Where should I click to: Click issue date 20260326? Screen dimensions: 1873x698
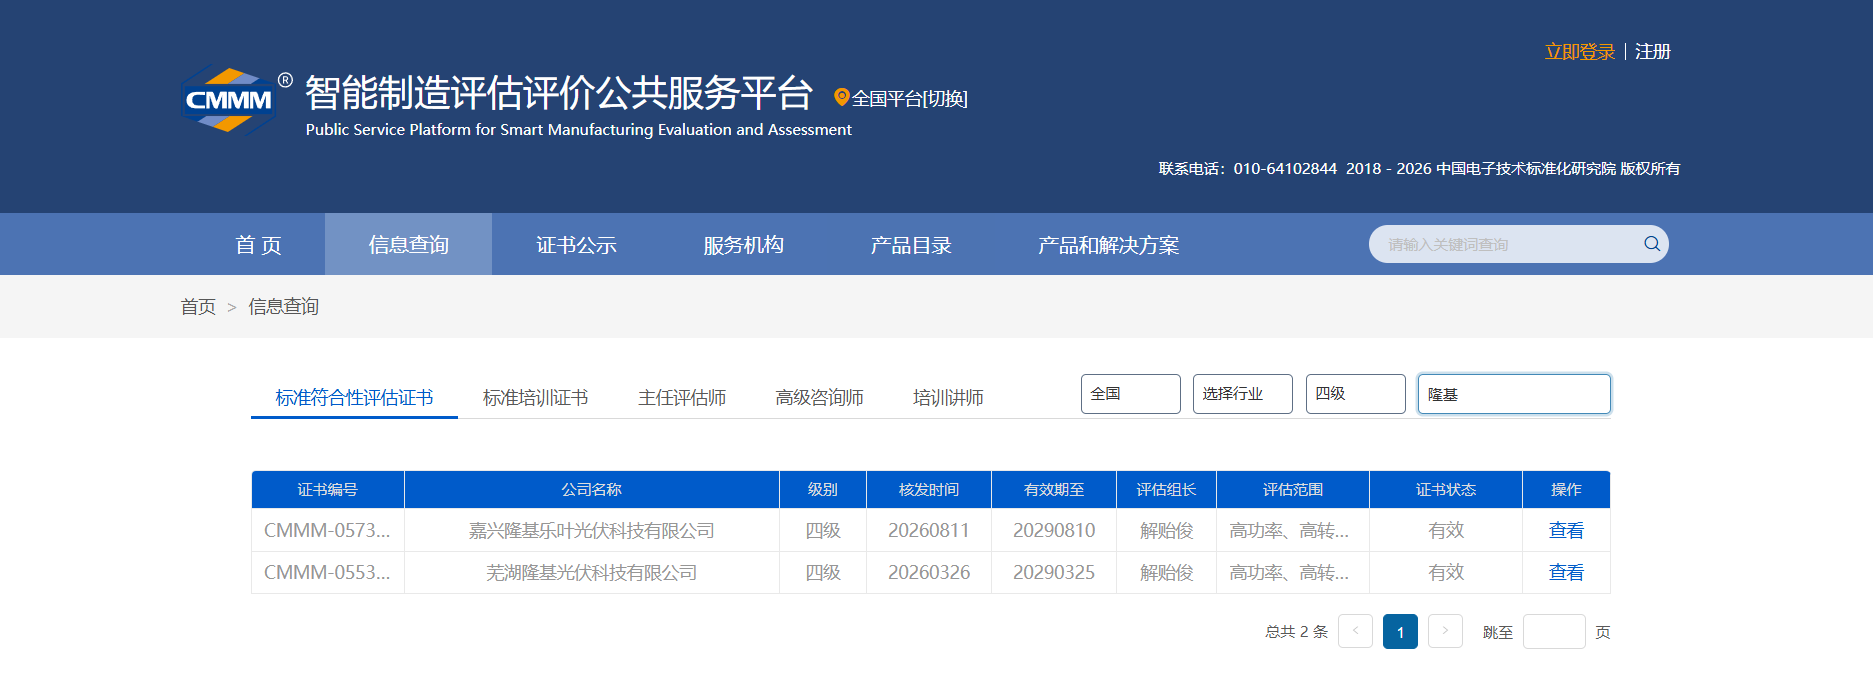928,572
